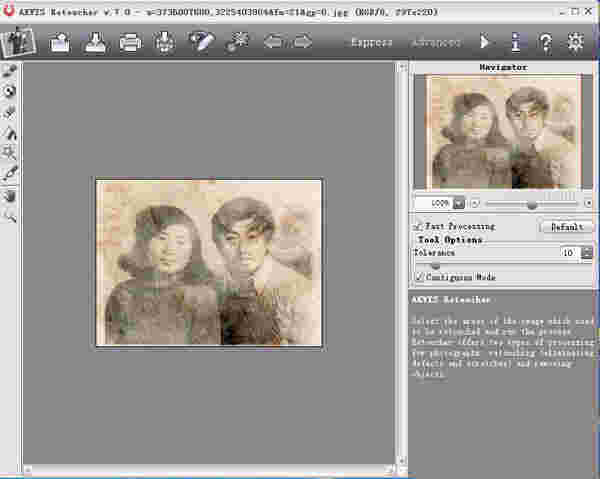This screenshot has width=600, height=479.
Task: Select the Hand tool in left toolbar
Action: click(11, 194)
